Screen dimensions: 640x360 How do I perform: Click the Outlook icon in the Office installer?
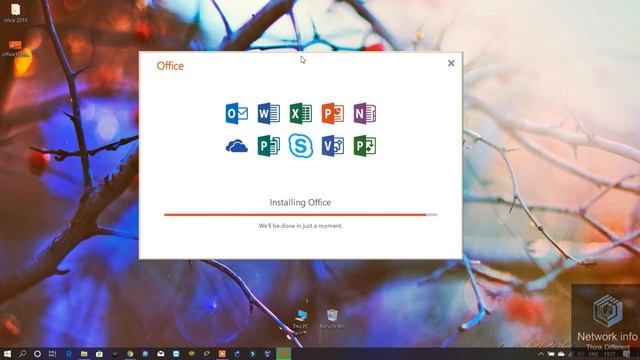pos(237,113)
